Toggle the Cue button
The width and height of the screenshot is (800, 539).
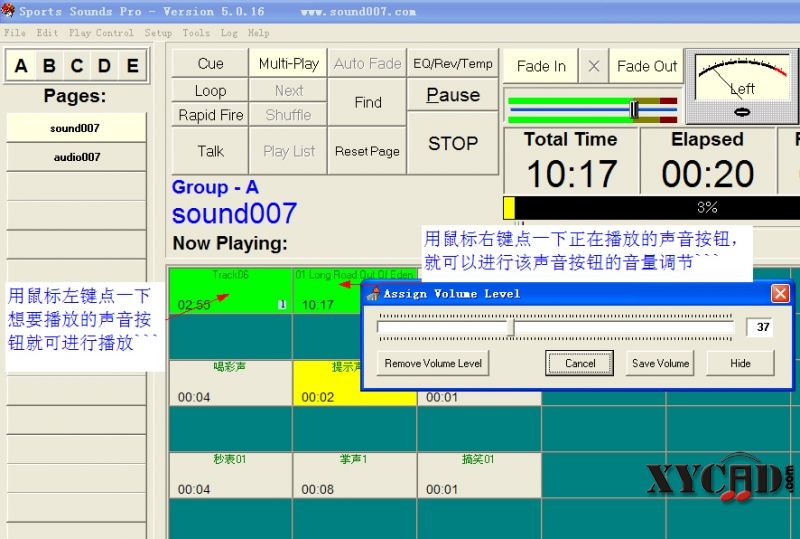point(210,63)
